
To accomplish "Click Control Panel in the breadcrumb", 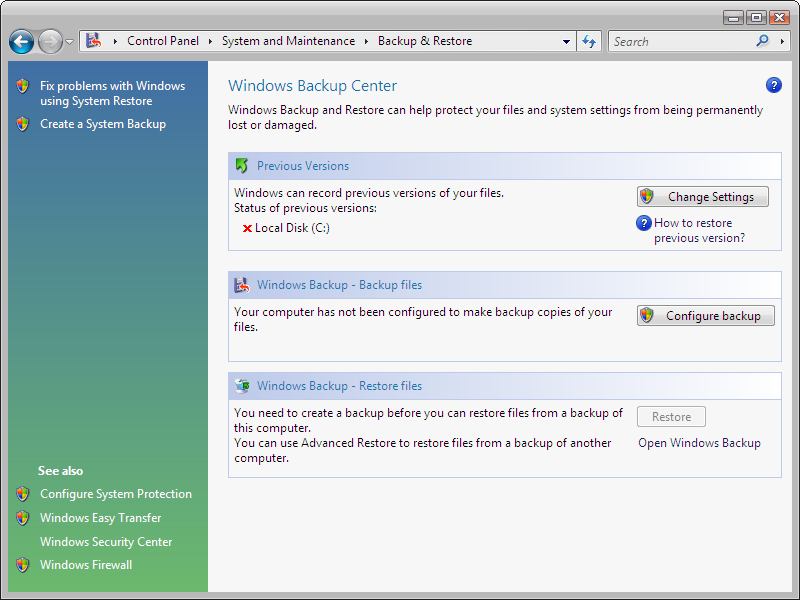I will pyautogui.click(x=163, y=42).
